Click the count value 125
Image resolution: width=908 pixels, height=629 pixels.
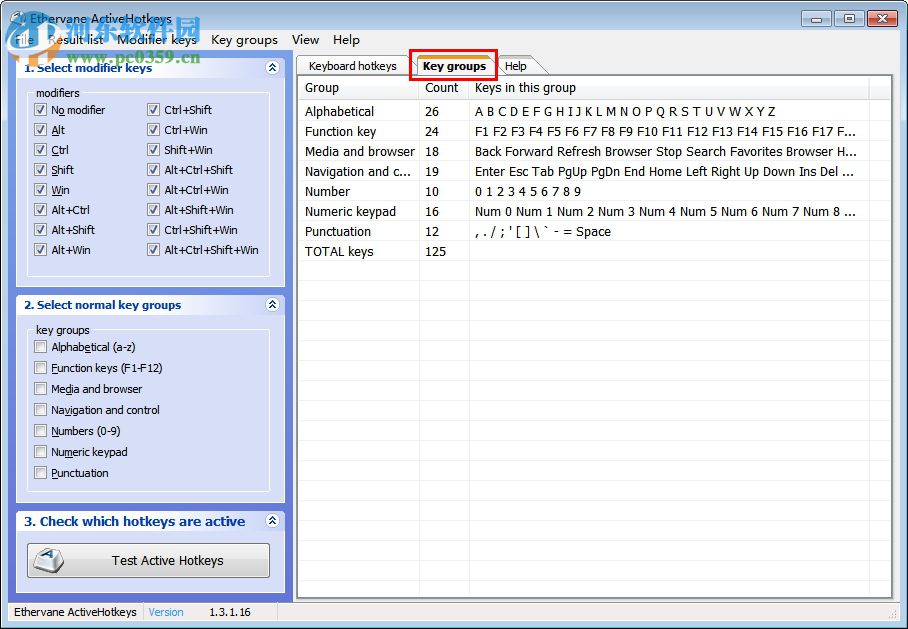[435, 251]
